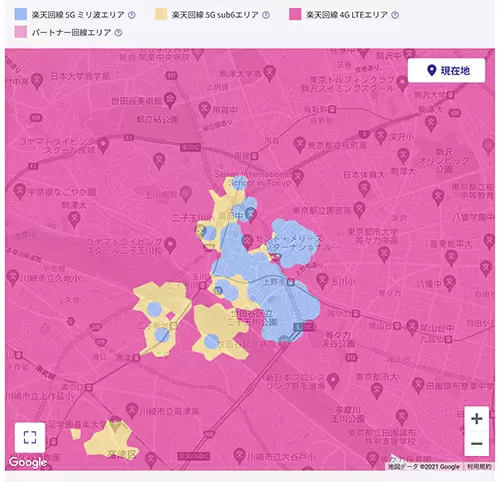Select the 川崎市立大谷戸小 marker
The image size is (500, 482).
pos(239,456)
